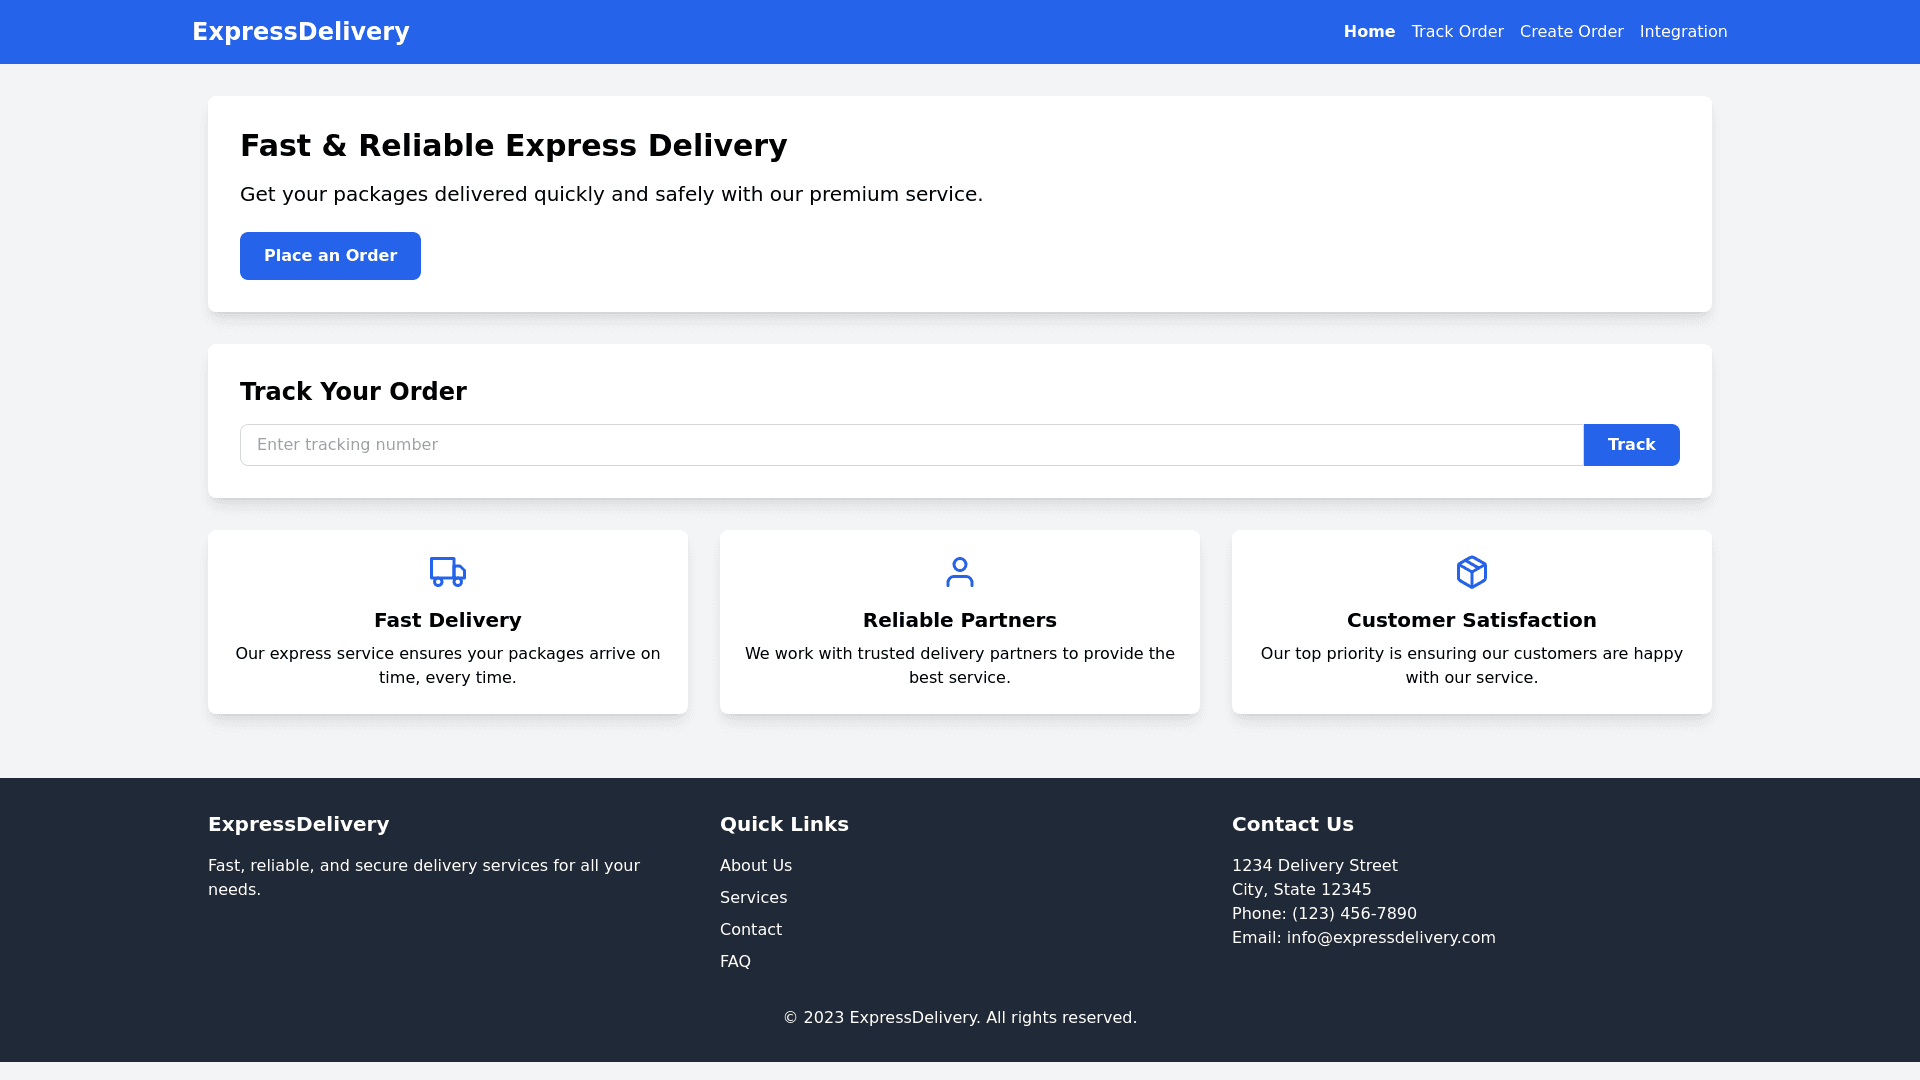This screenshot has height=1080, width=1920.
Task: Click the package box icon
Action: pos(1471,572)
